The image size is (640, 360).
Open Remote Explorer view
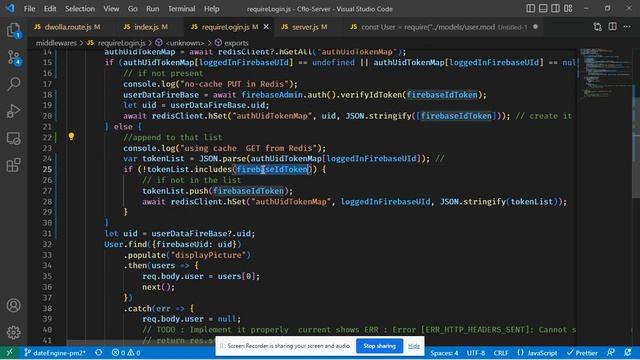[13, 138]
